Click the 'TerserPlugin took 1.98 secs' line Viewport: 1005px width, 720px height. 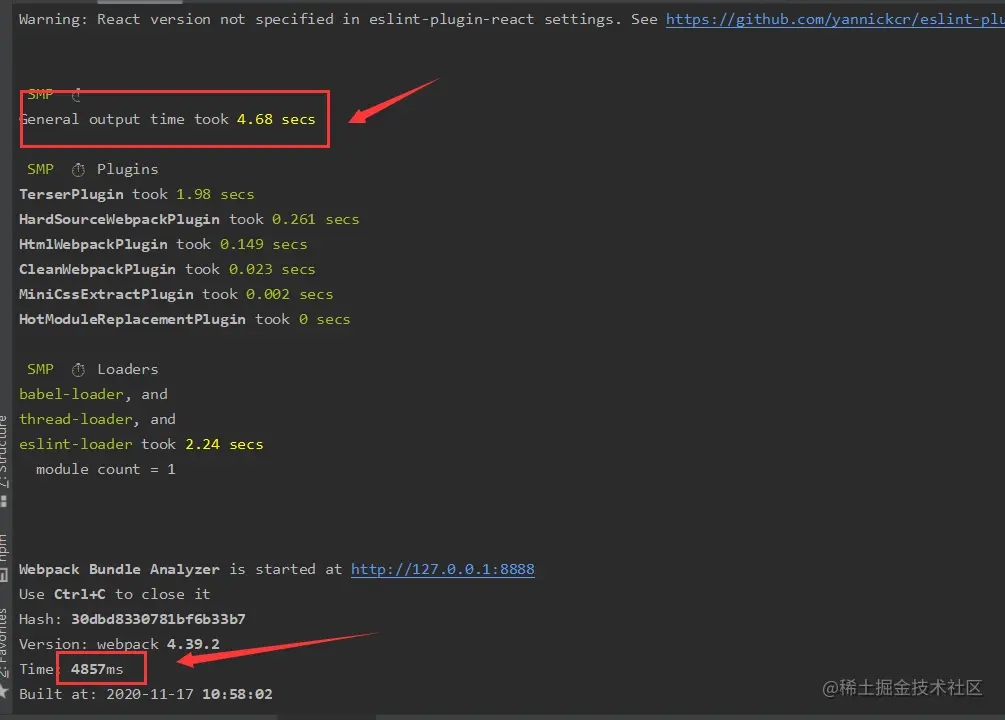click(137, 194)
